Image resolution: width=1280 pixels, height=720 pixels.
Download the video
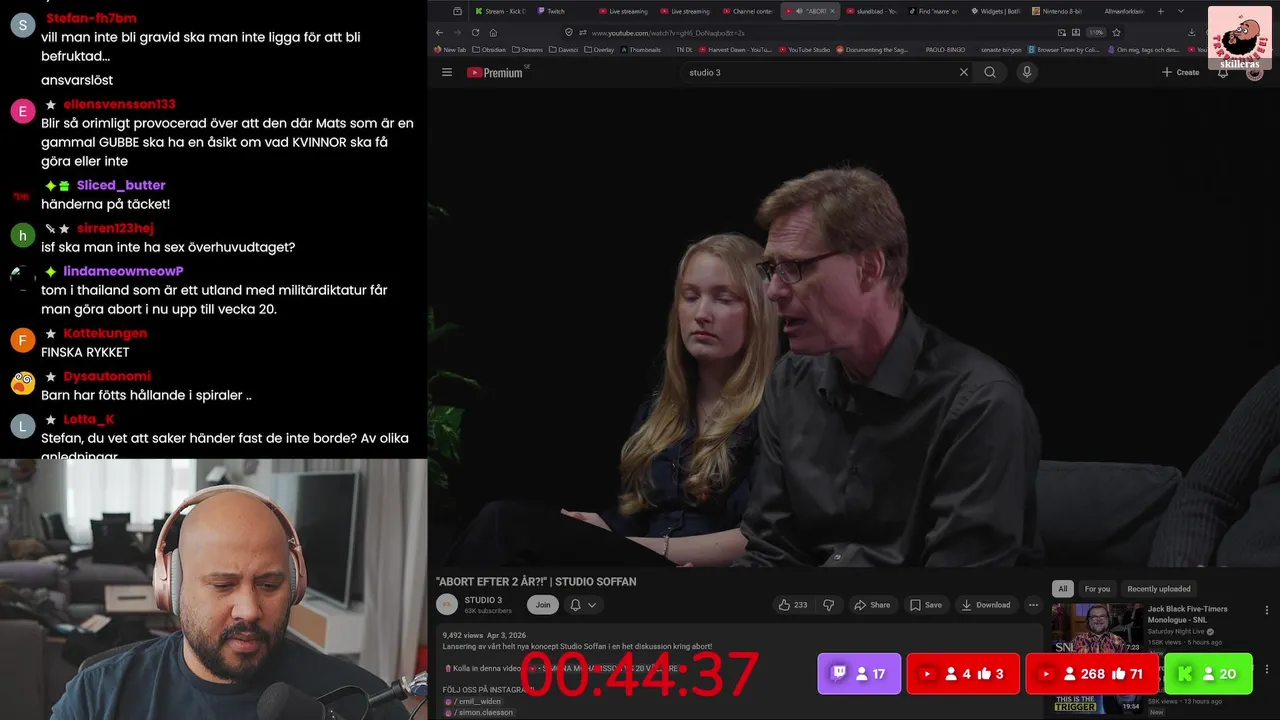986,605
